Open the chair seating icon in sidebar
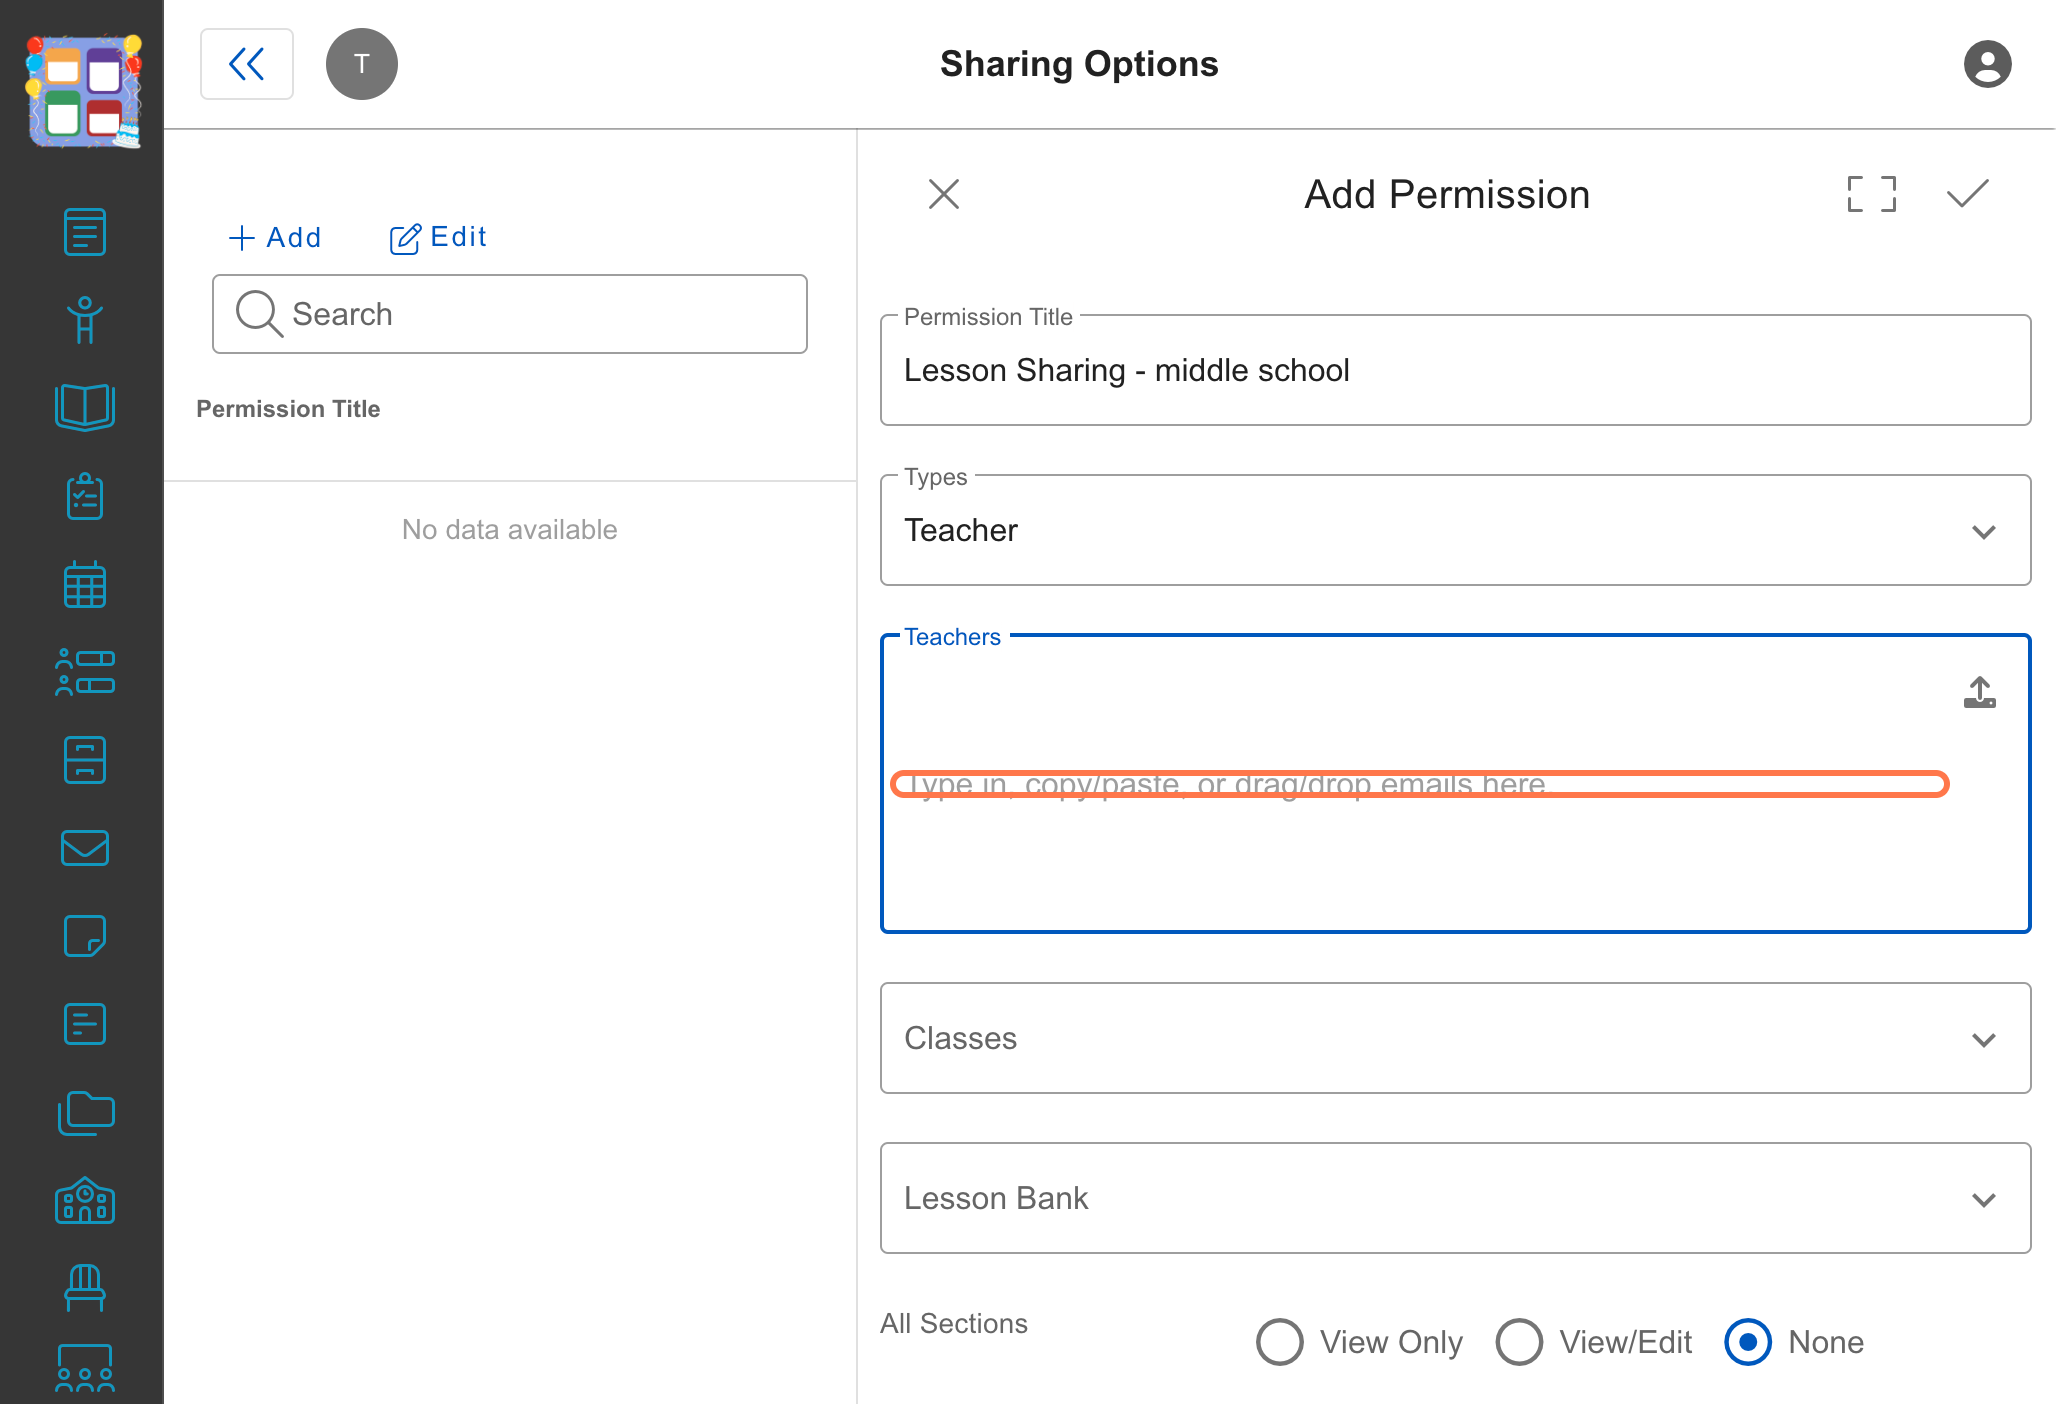The image size is (2056, 1404). click(85, 1288)
